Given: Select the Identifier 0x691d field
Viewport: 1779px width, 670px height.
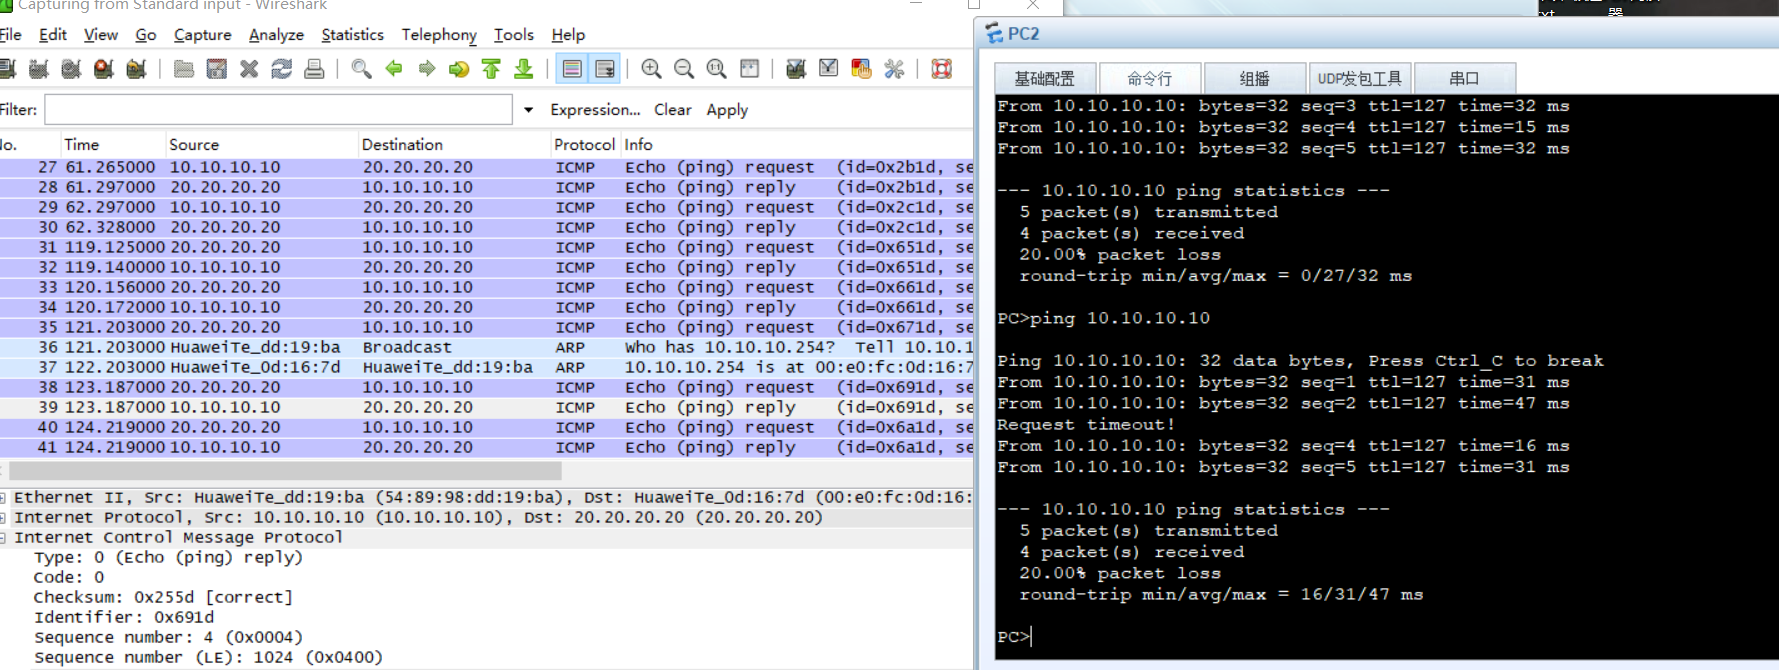Looking at the screenshot, I should (x=123, y=617).
